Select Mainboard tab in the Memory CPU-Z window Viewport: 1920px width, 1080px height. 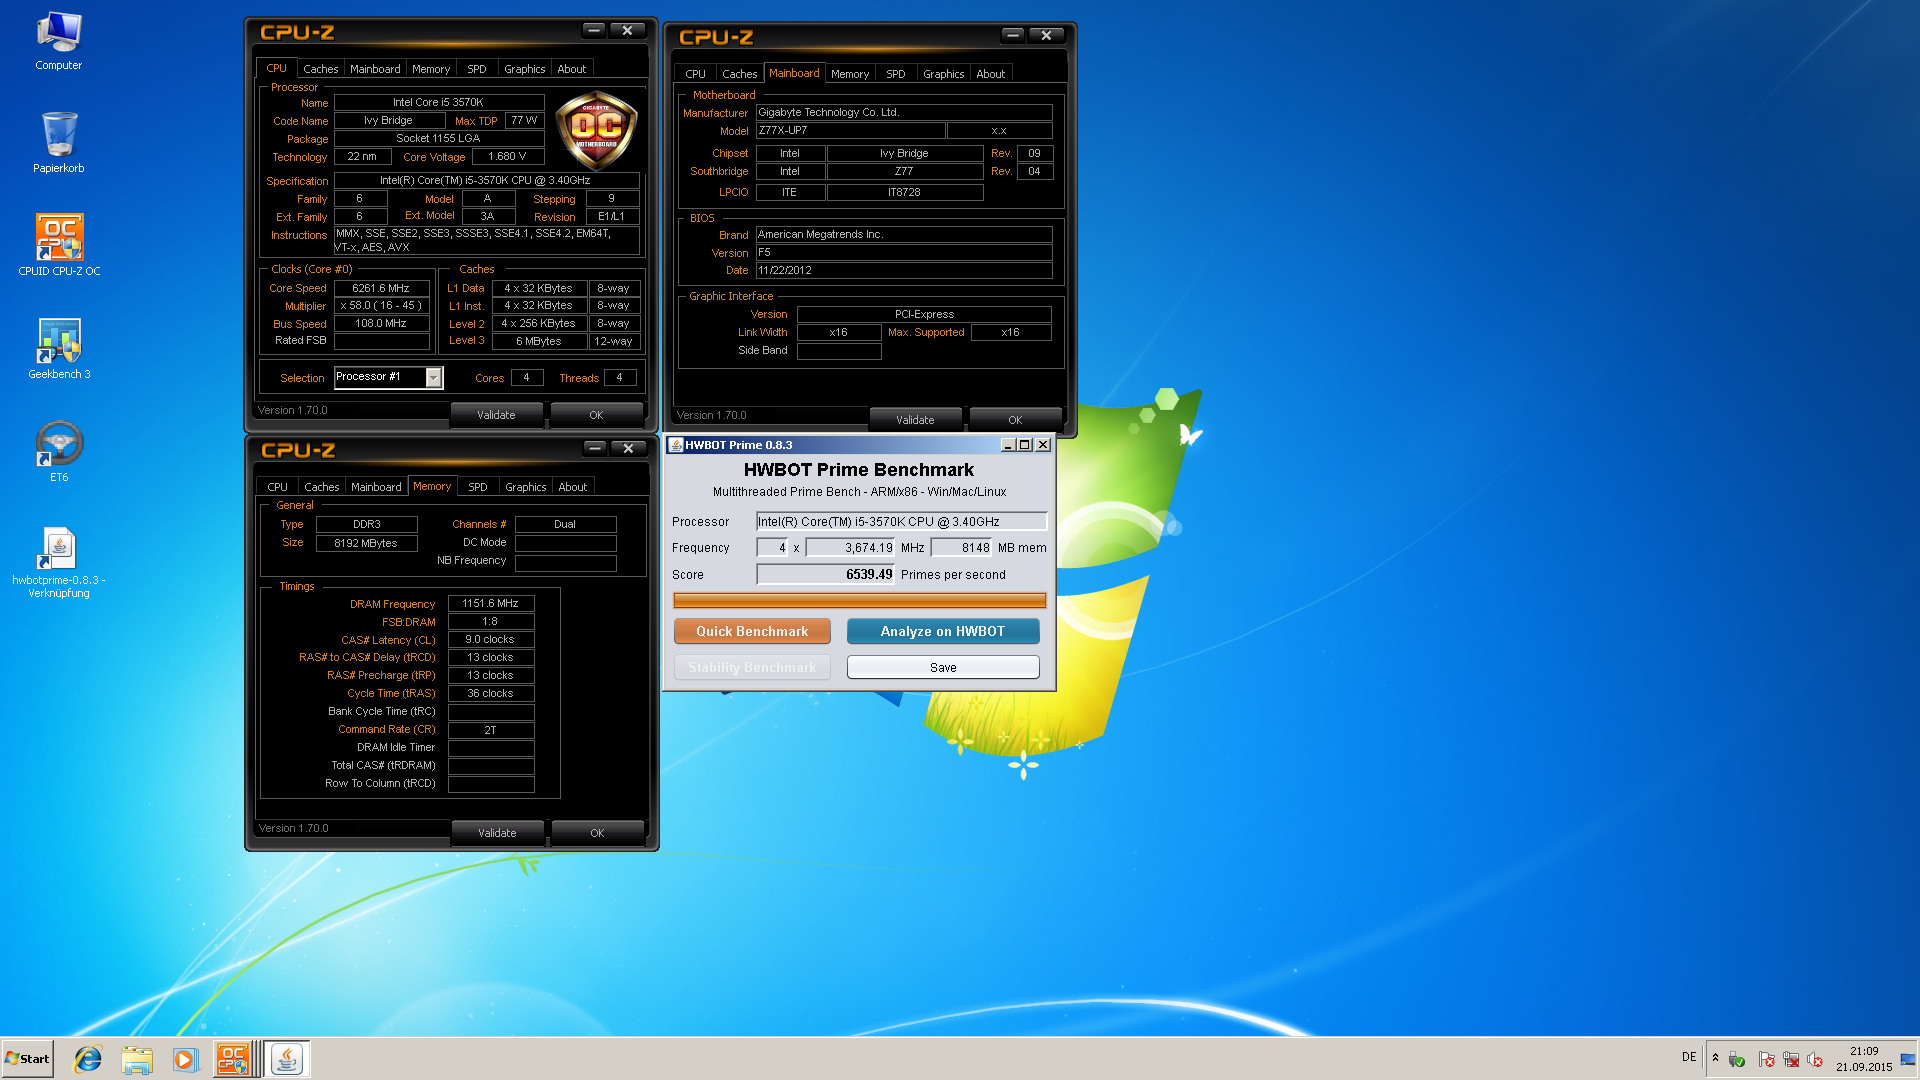point(376,487)
